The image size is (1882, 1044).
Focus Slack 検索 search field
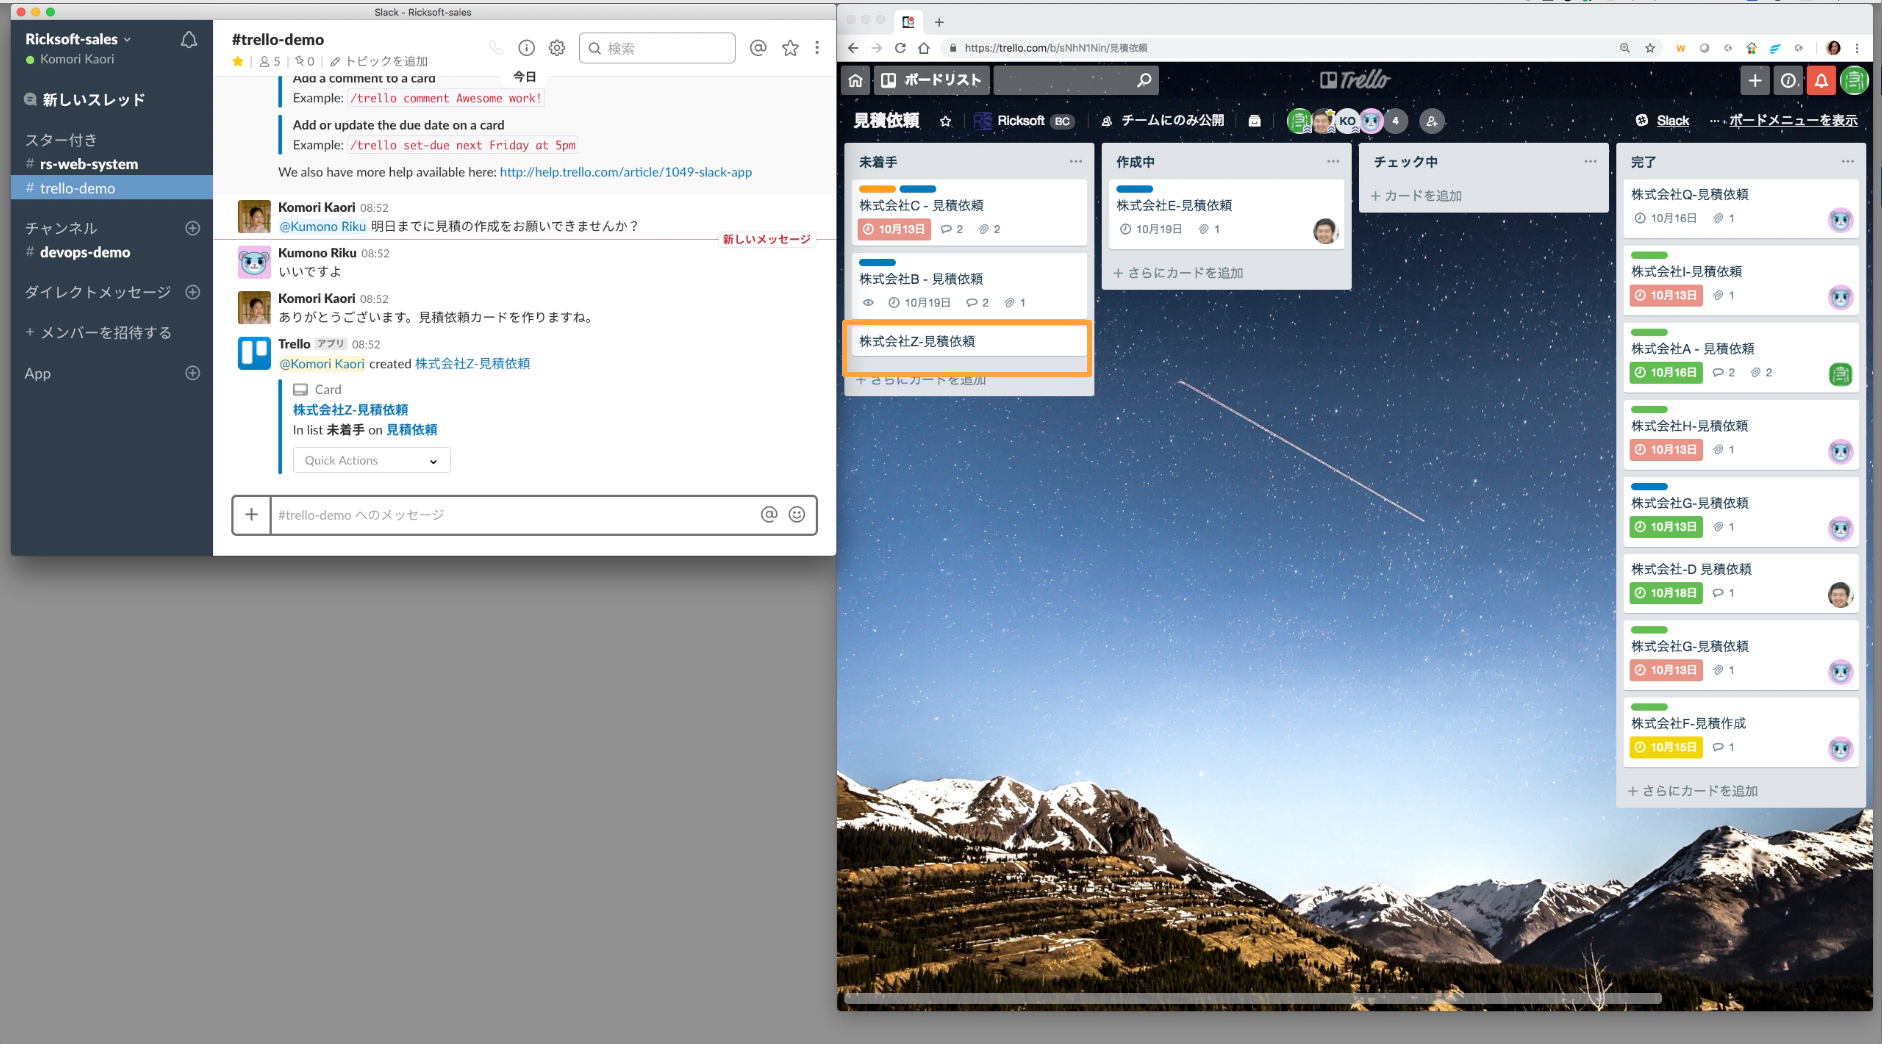(x=657, y=48)
